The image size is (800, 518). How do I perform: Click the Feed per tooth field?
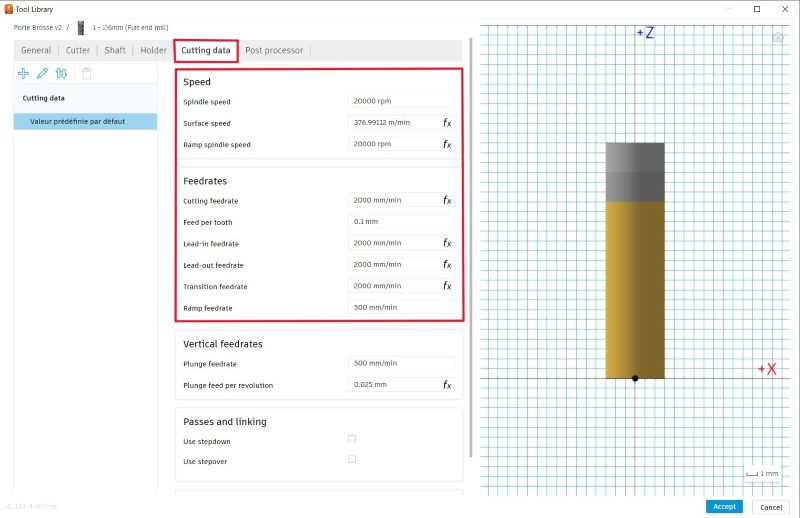tap(401, 221)
